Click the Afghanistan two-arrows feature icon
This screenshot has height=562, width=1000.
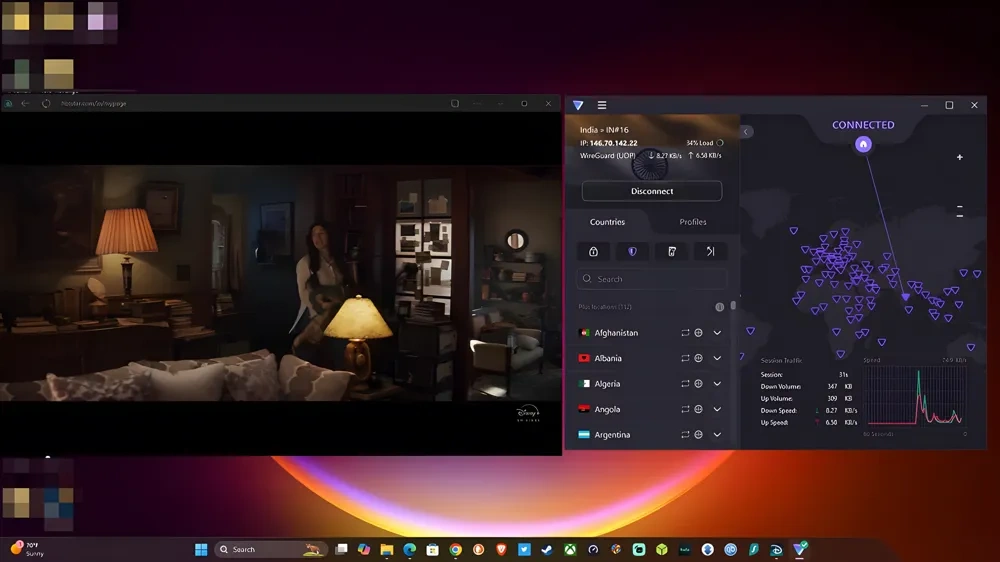[685, 333]
